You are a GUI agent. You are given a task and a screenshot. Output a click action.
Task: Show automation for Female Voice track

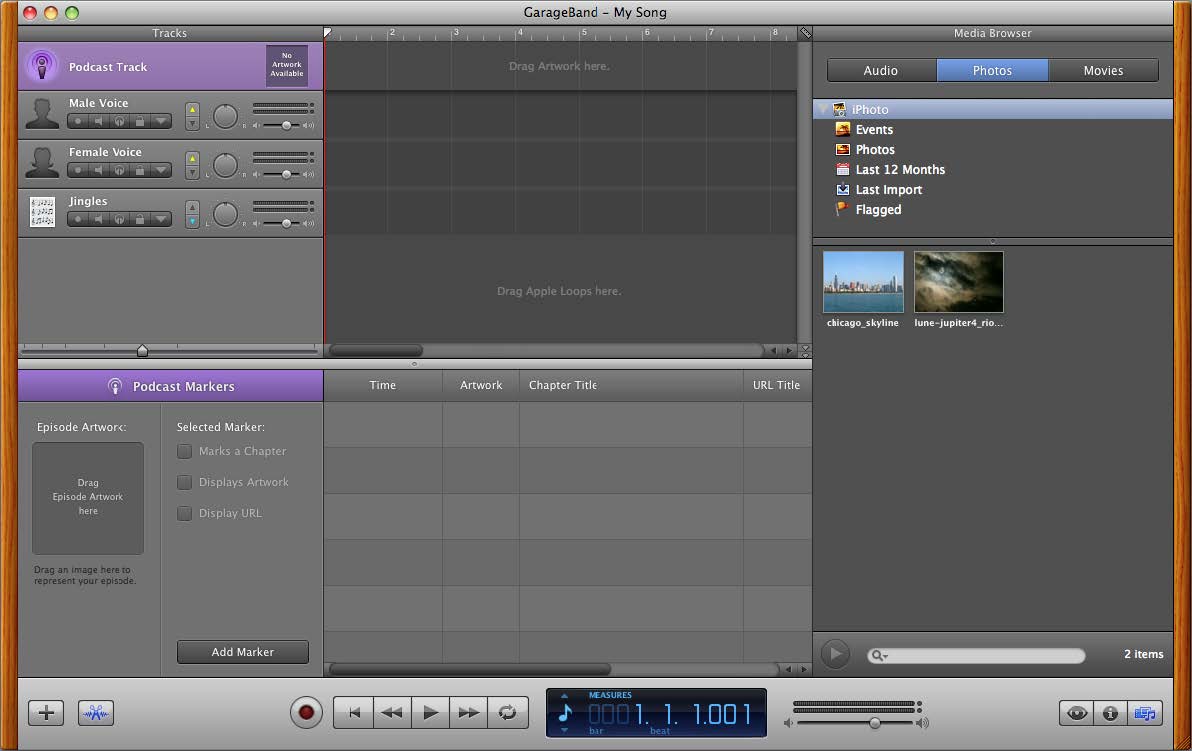(x=160, y=170)
